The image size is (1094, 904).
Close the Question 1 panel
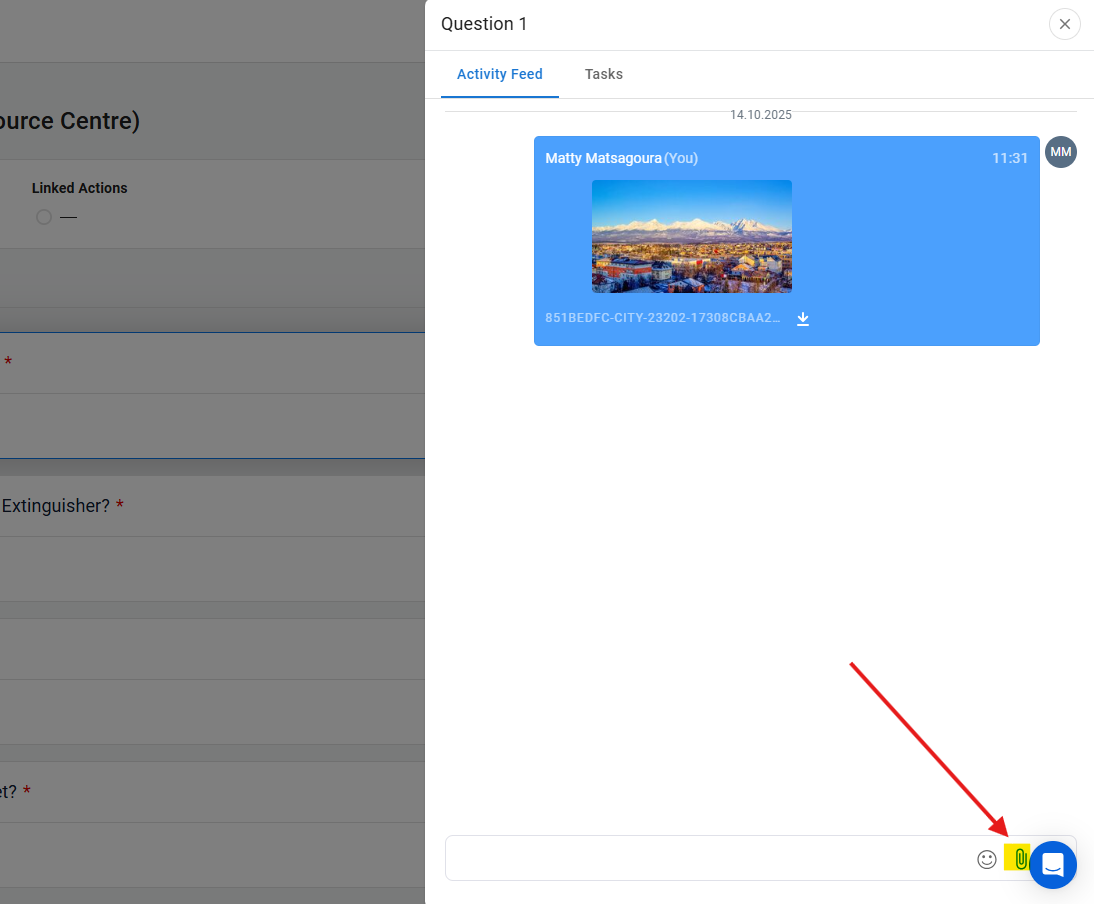tap(1065, 24)
